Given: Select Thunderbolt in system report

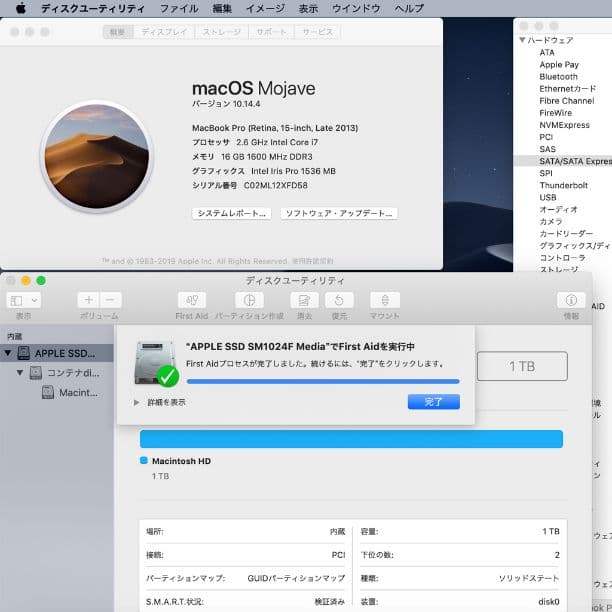Looking at the screenshot, I should [x=563, y=185].
